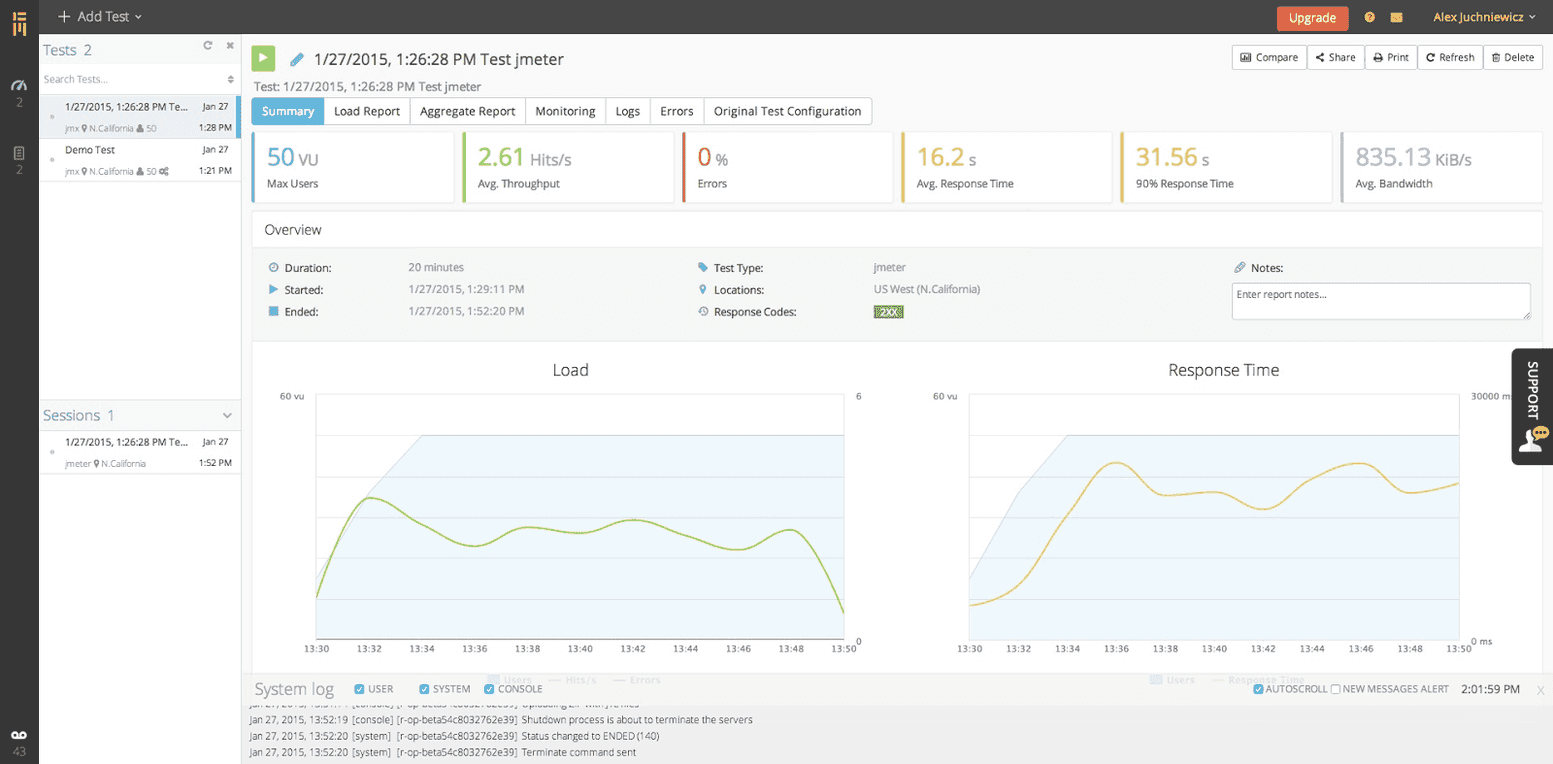Switch to the Aggregate Report tab

[x=467, y=111]
